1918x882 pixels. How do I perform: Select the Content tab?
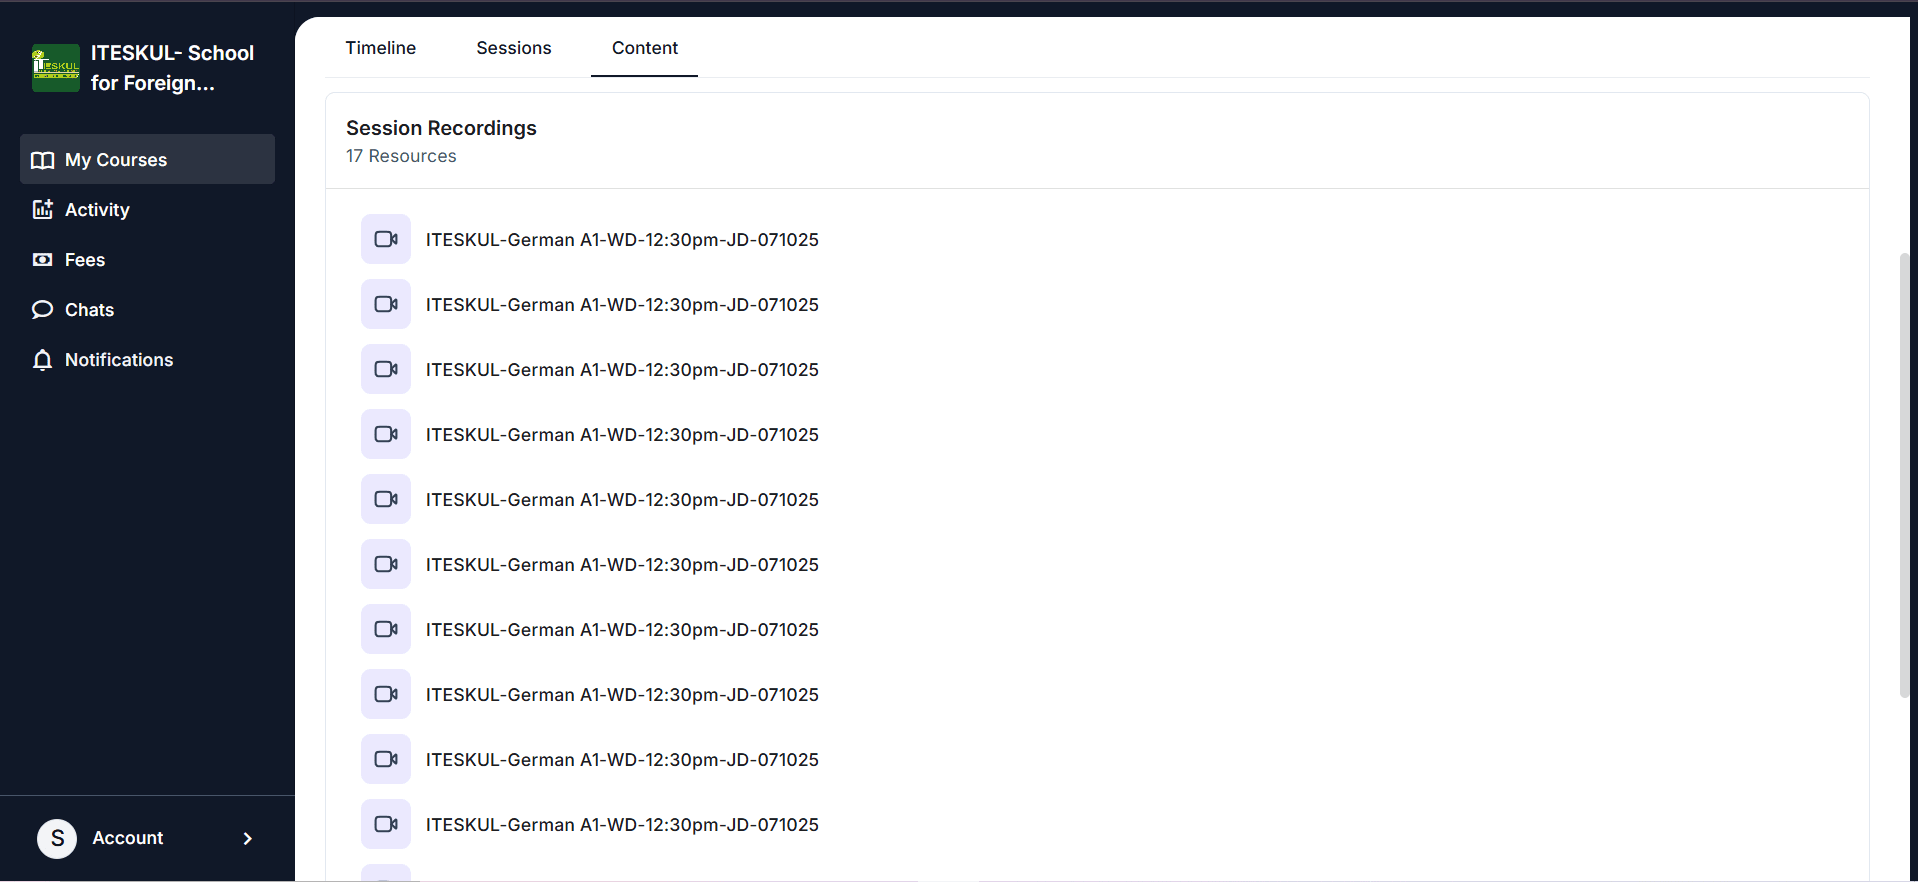pos(644,48)
